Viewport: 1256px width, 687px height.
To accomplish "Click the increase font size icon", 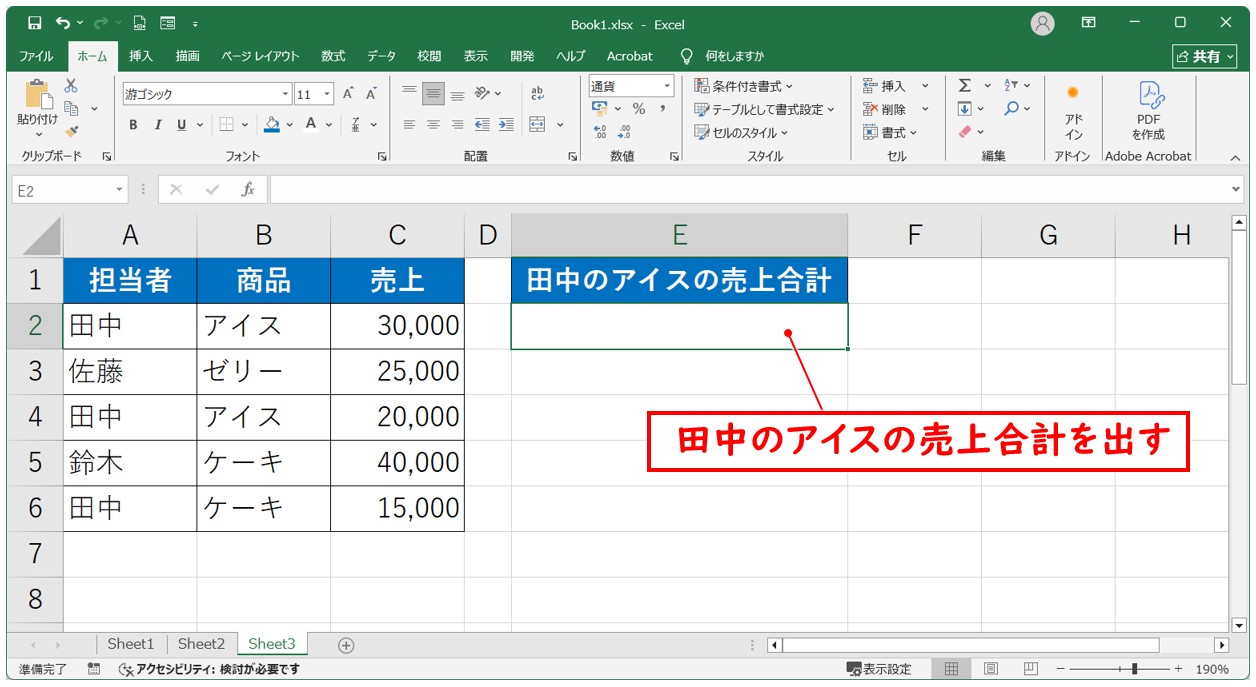I will pyautogui.click(x=349, y=94).
